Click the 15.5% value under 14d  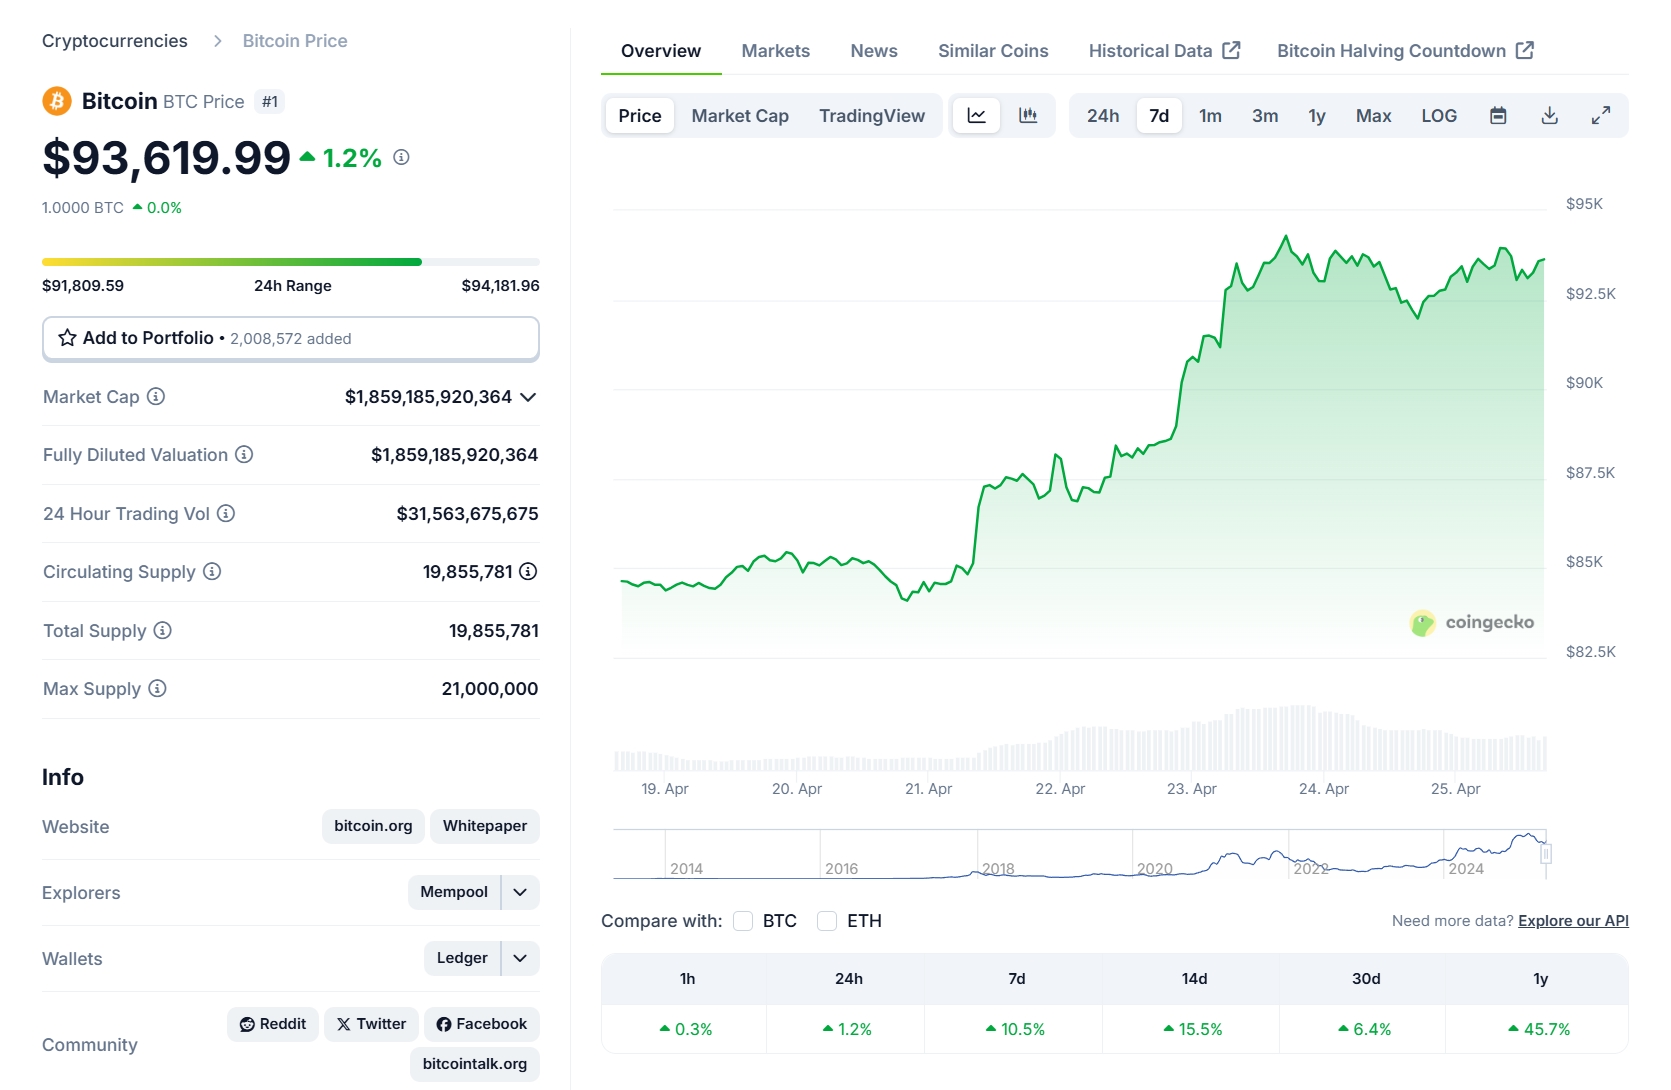[x=1193, y=1029]
